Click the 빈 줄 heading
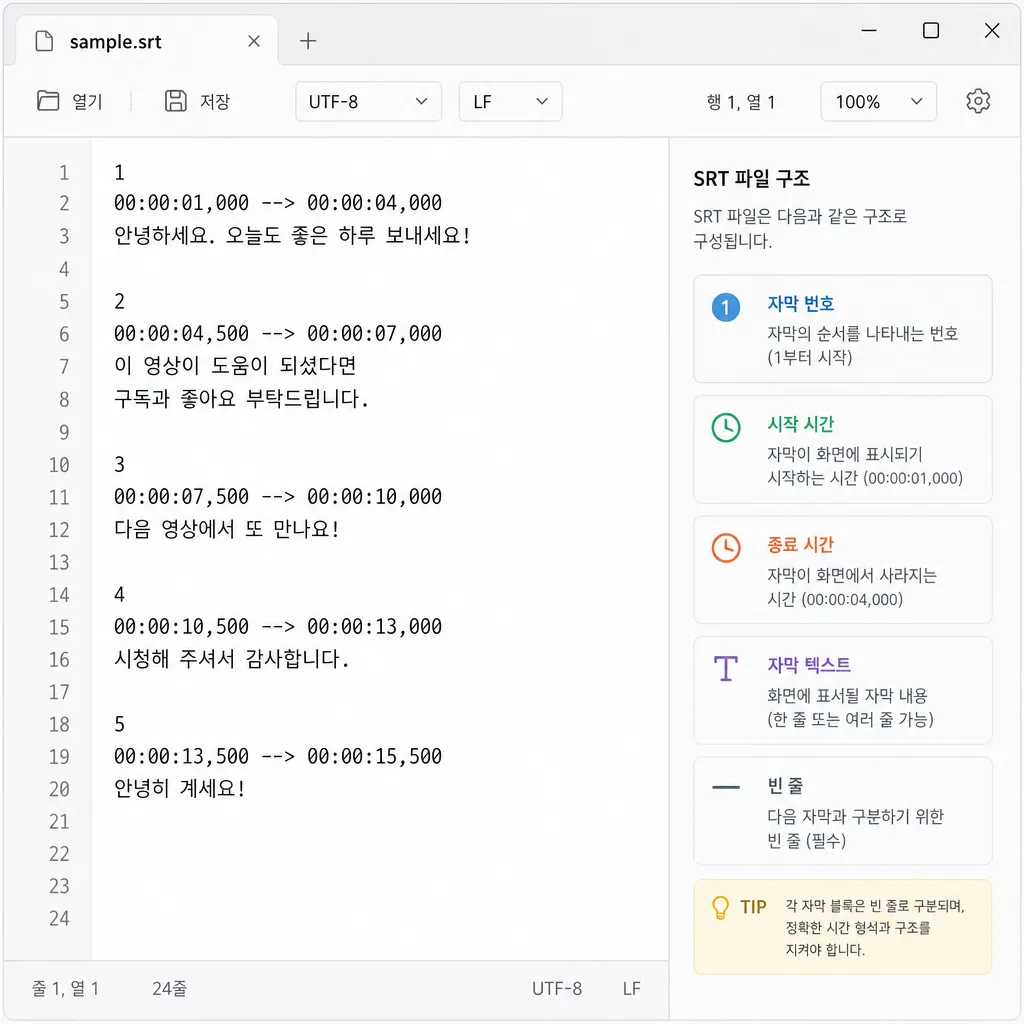This screenshot has height=1024, width=1024. tap(785, 786)
